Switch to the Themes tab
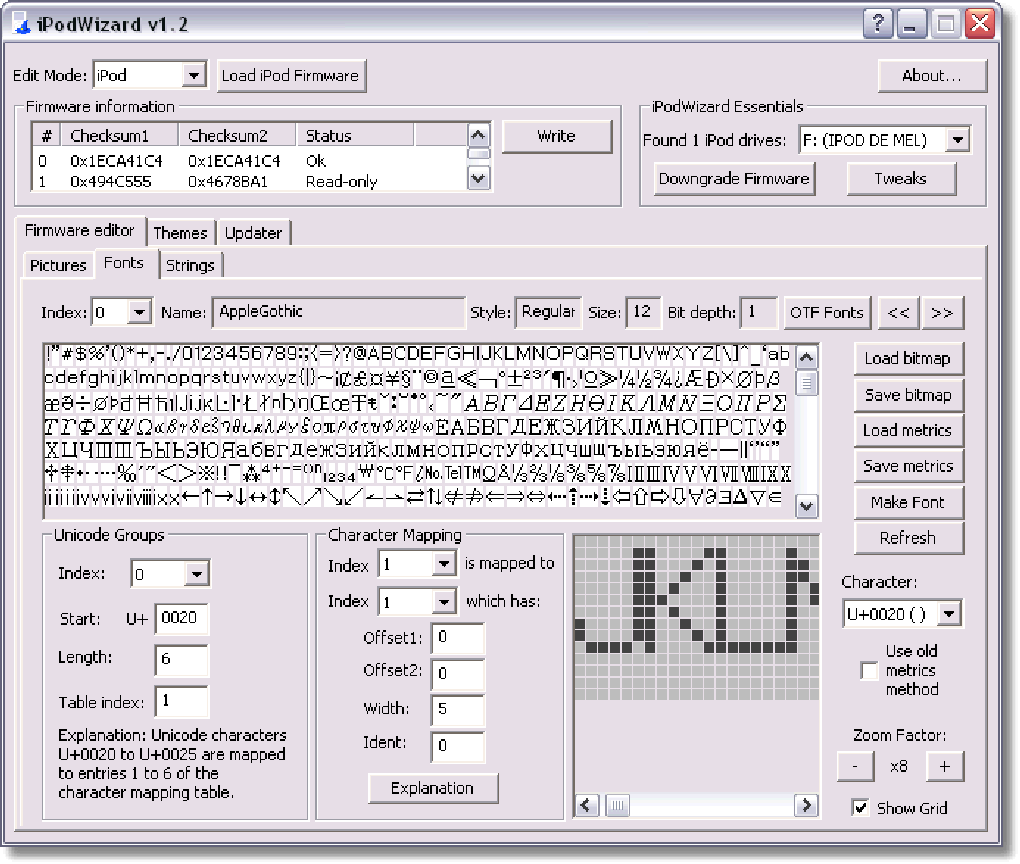1020x864 pixels. click(x=181, y=233)
